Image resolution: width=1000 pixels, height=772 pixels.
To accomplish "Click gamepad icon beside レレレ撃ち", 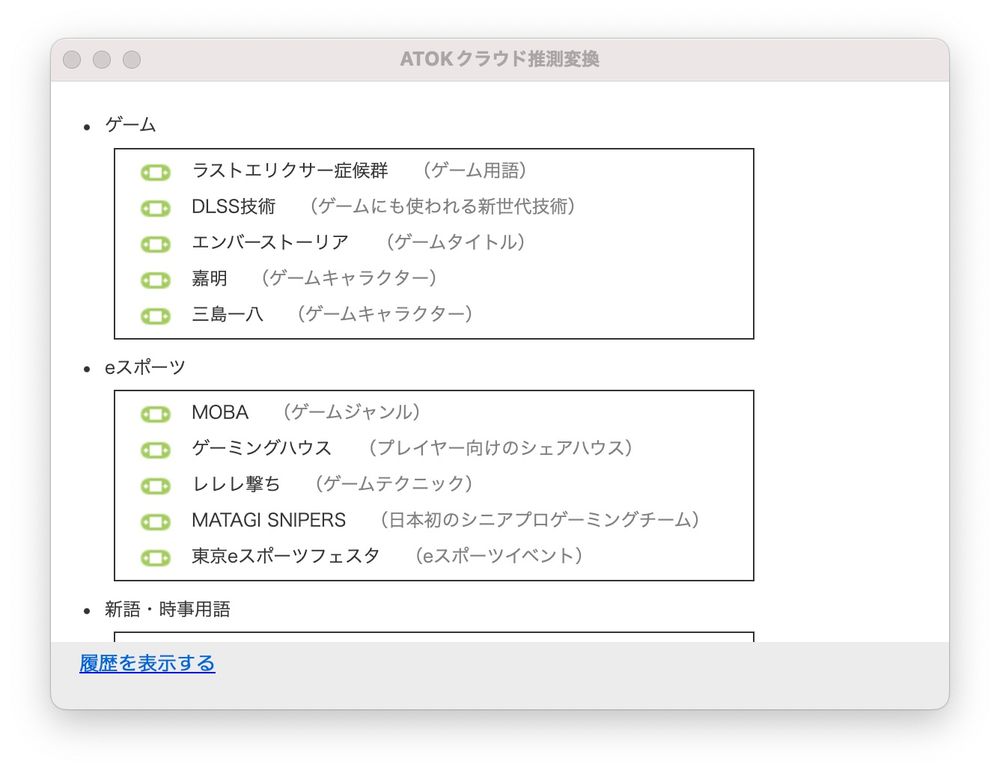I will 156,486.
